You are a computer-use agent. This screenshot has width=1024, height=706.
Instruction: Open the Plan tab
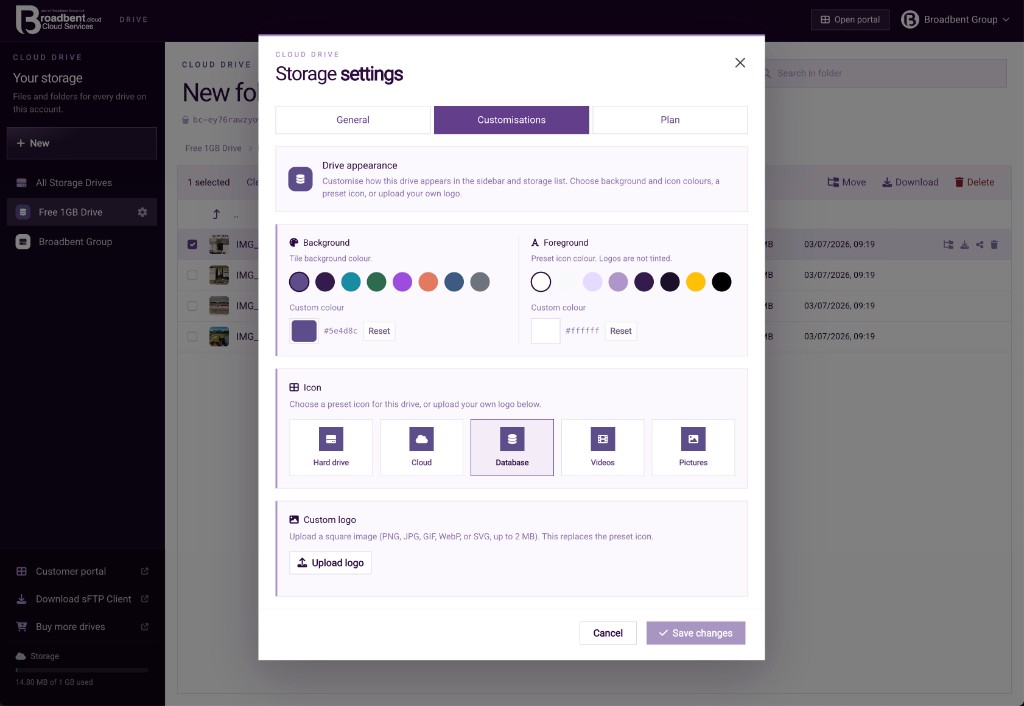pos(670,120)
